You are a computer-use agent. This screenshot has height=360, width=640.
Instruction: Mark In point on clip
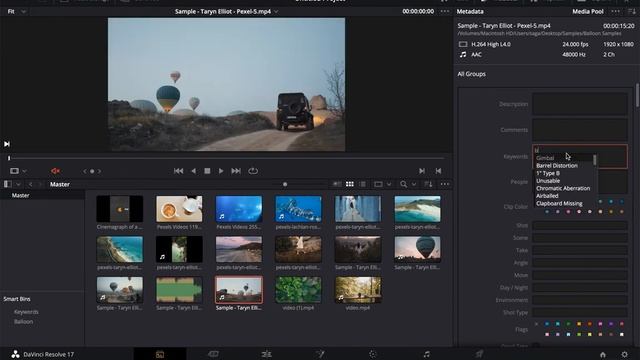pyautogui.click(x=422, y=171)
